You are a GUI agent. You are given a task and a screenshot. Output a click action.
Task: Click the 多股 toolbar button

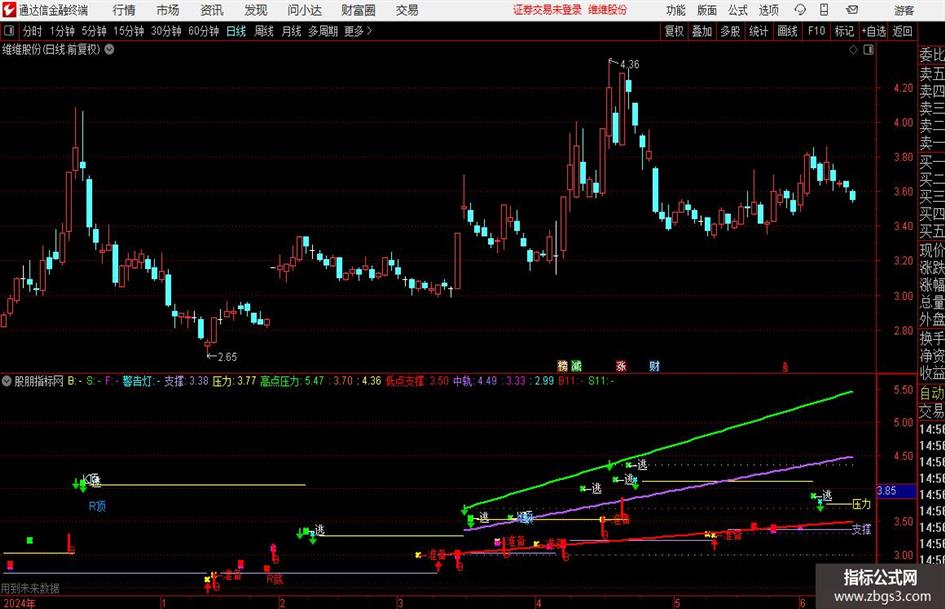pyautogui.click(x=730, y=31)
